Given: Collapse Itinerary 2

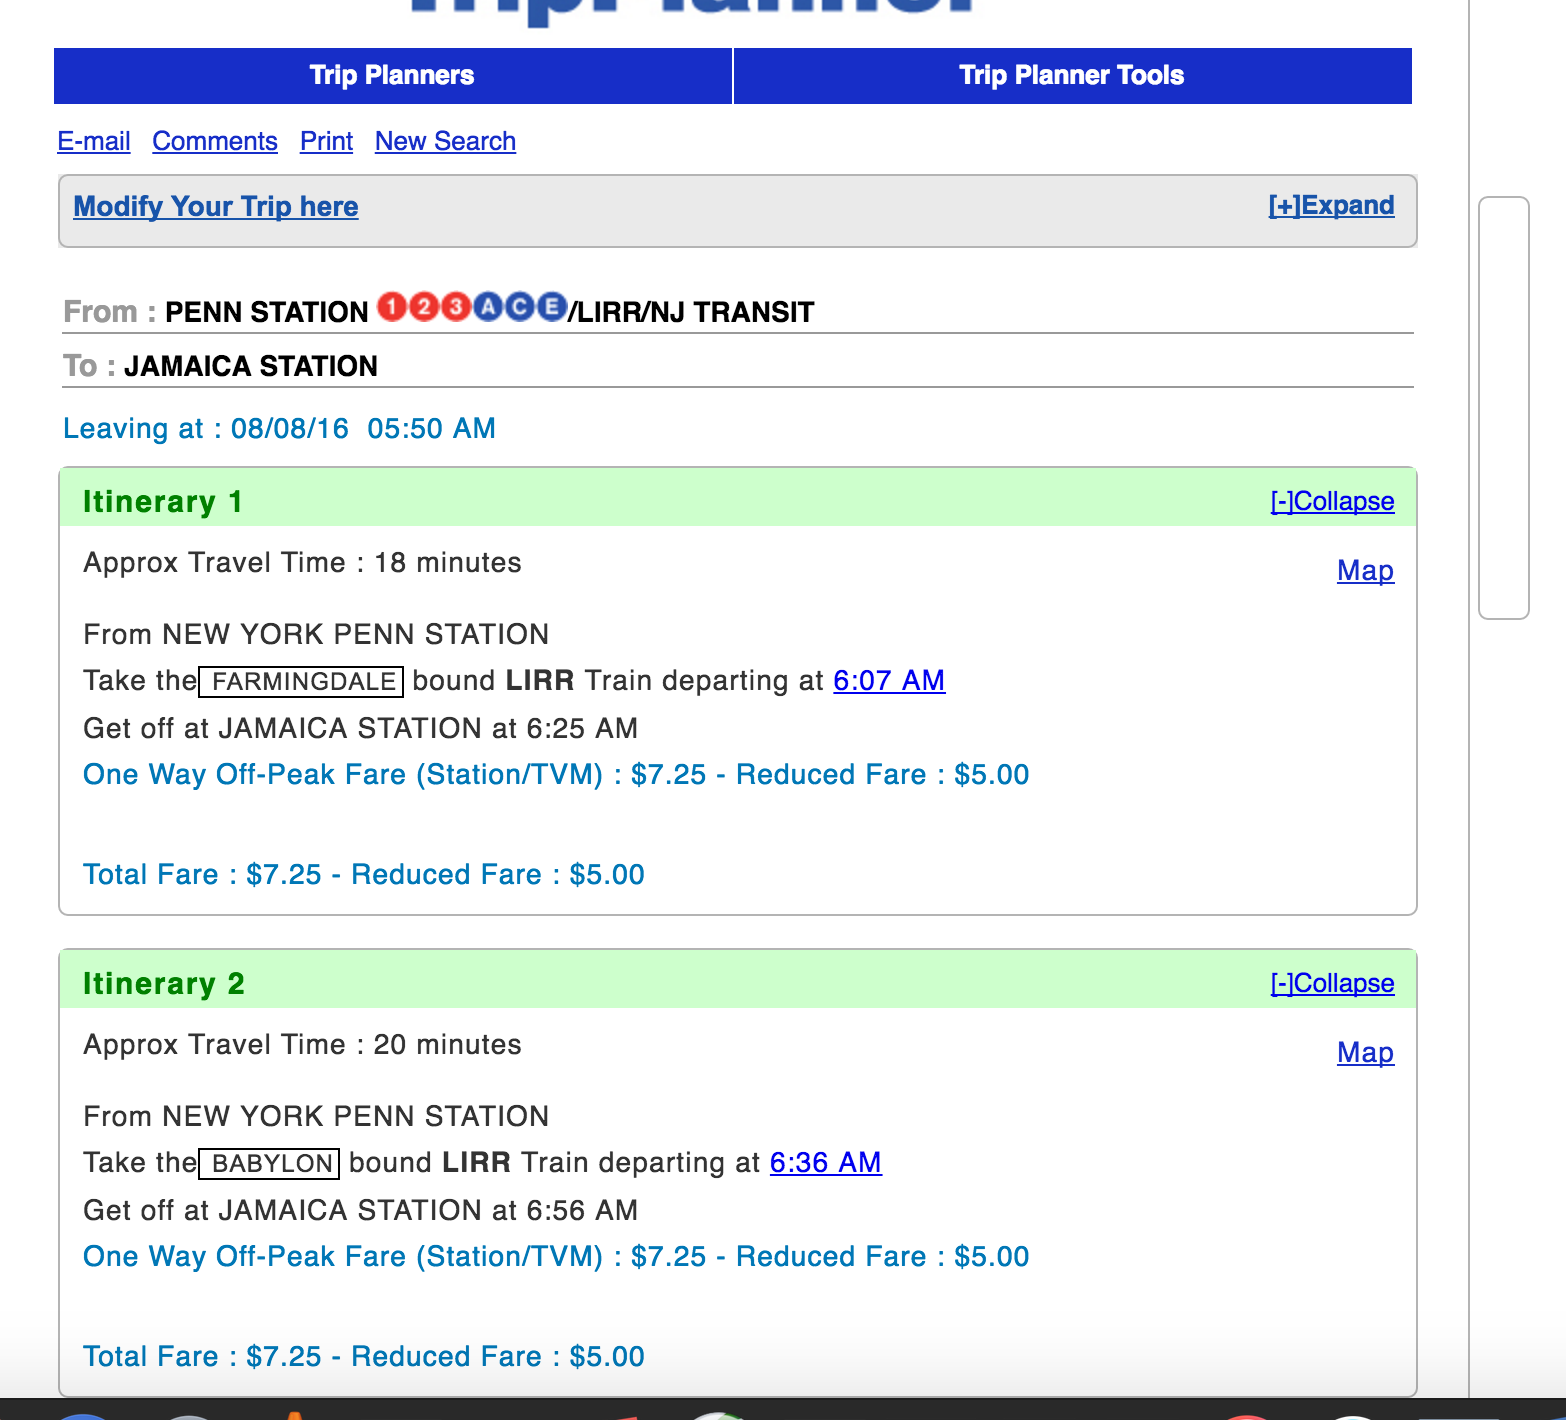Looking at the screenshot, I should 1332,983.
